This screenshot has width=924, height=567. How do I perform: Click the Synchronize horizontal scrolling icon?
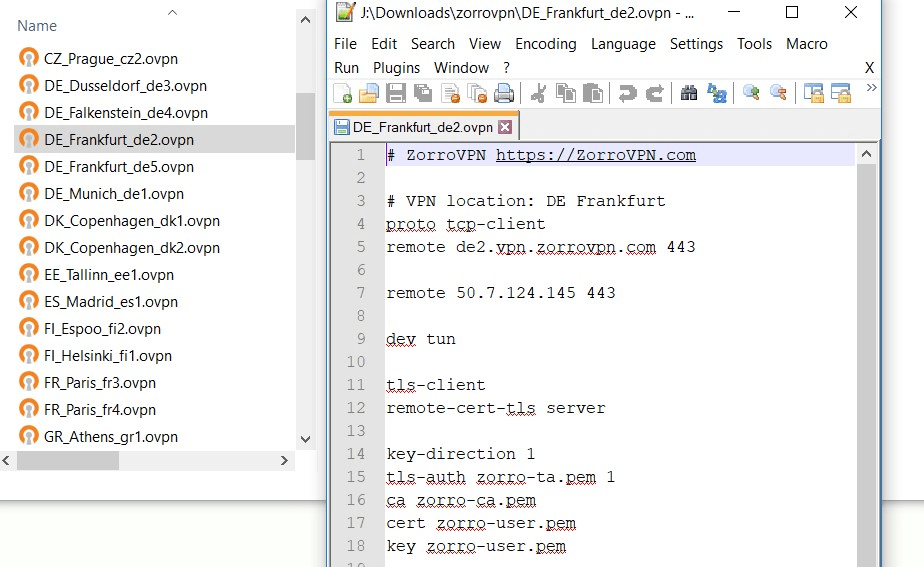[841, 93]
